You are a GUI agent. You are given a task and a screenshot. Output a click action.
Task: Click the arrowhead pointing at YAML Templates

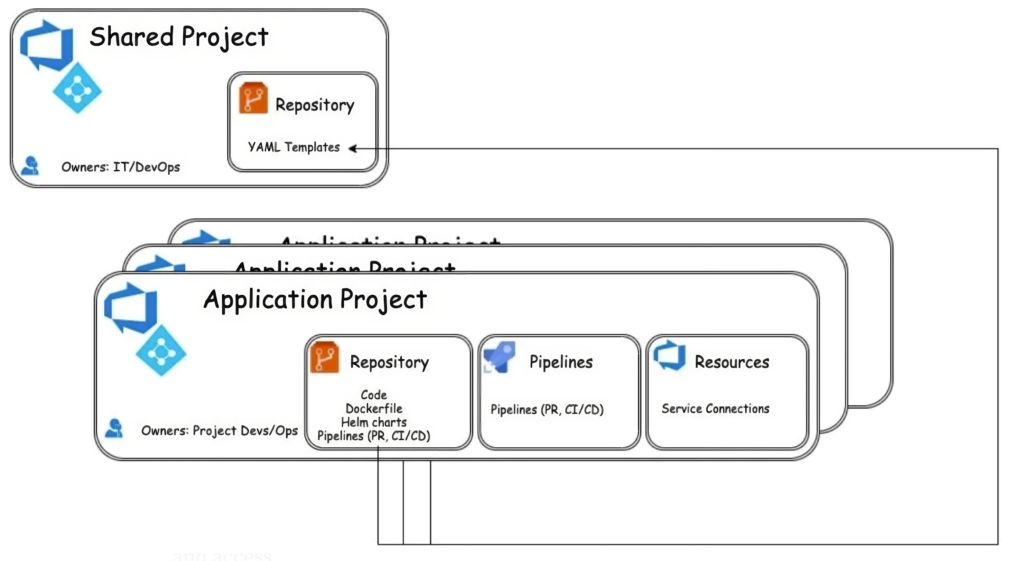point(353,148)
